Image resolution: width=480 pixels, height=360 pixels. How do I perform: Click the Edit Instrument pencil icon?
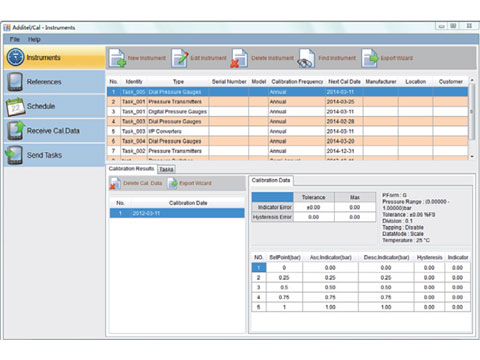tap(180, 58)
